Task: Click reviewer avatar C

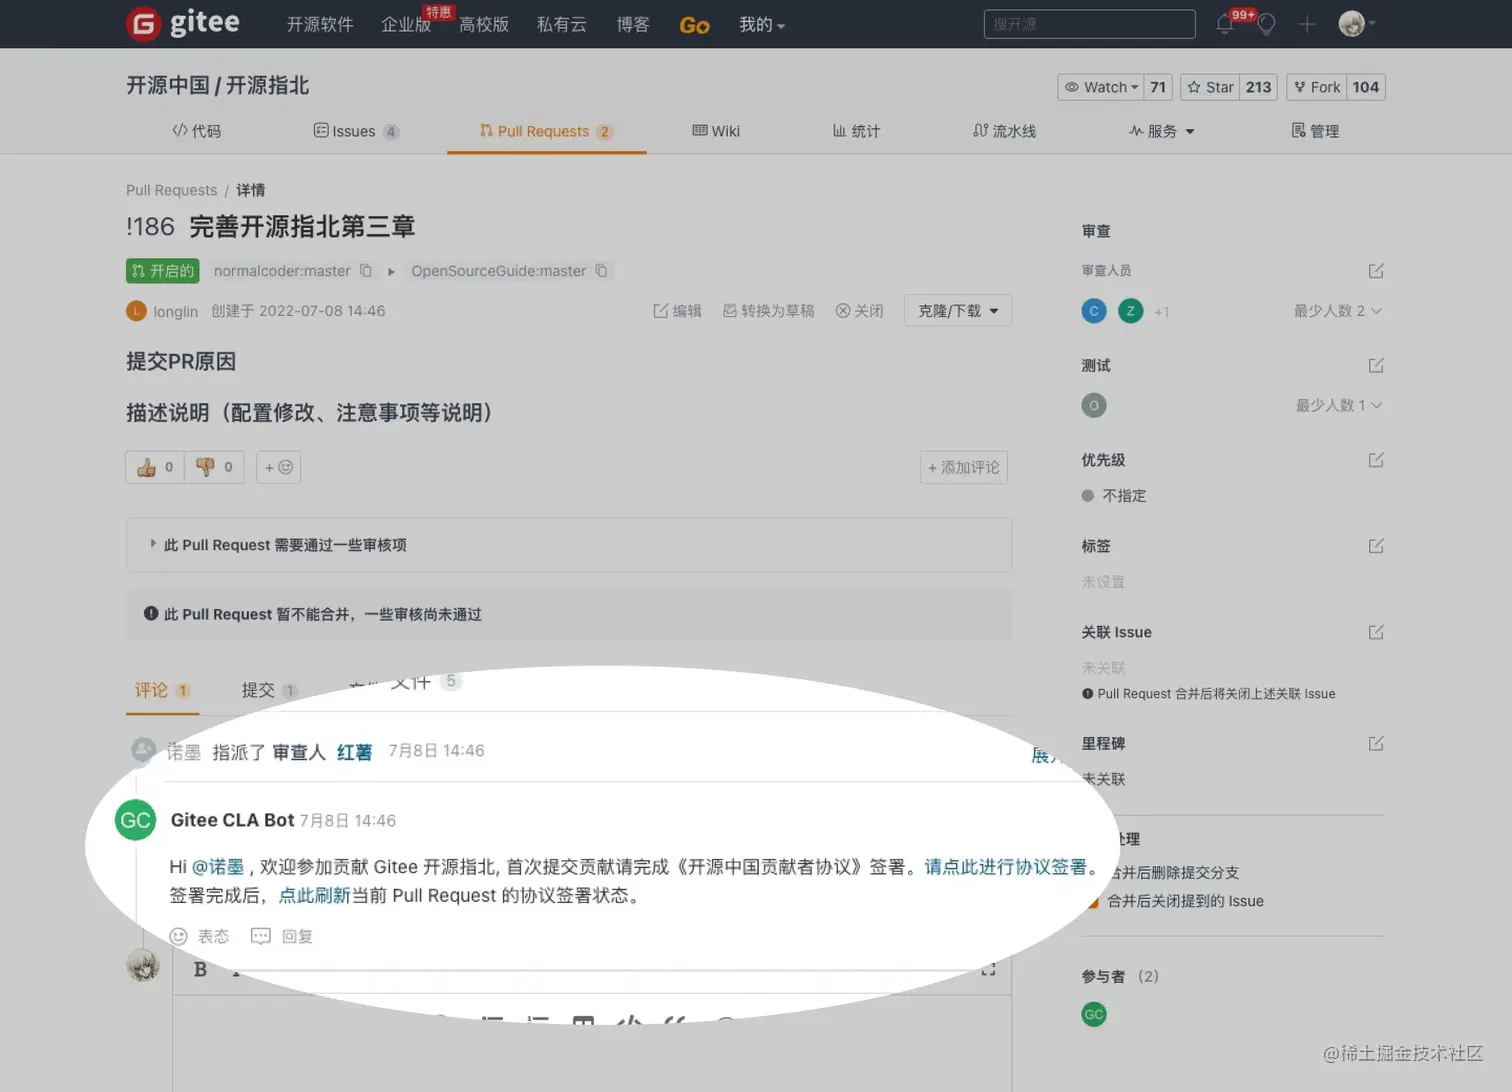Action: (1094, 311)
